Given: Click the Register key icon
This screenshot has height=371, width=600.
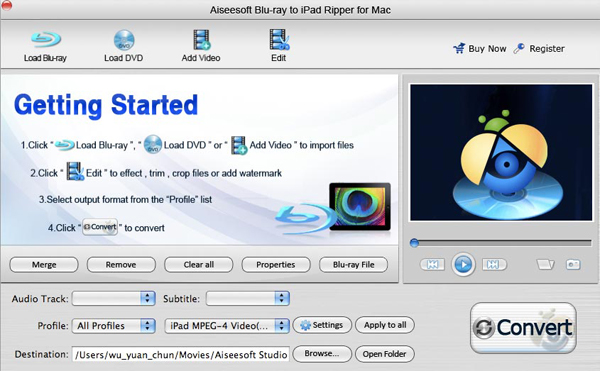Looking at the screenshot, I should click(519, 48).
